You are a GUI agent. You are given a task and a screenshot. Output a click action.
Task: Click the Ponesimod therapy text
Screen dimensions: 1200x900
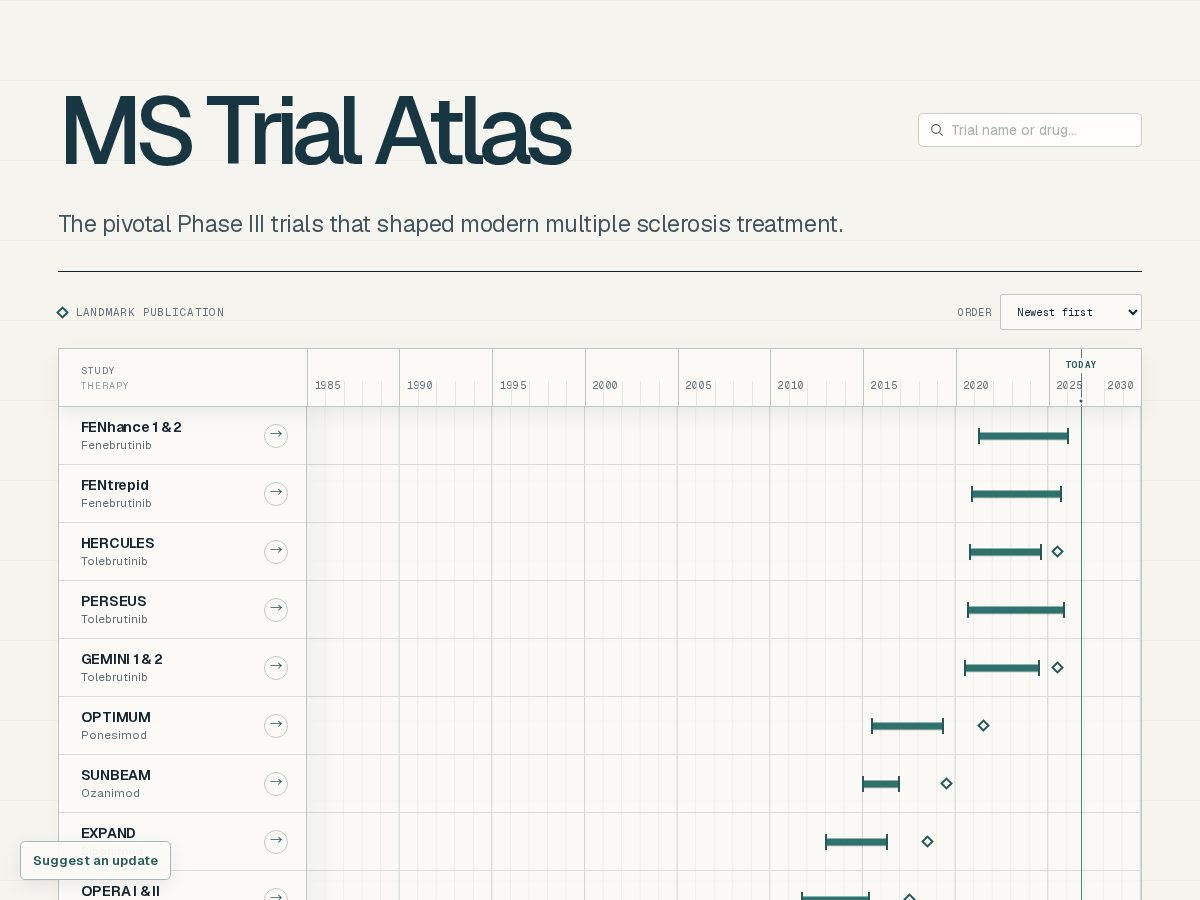pos(114,735)
